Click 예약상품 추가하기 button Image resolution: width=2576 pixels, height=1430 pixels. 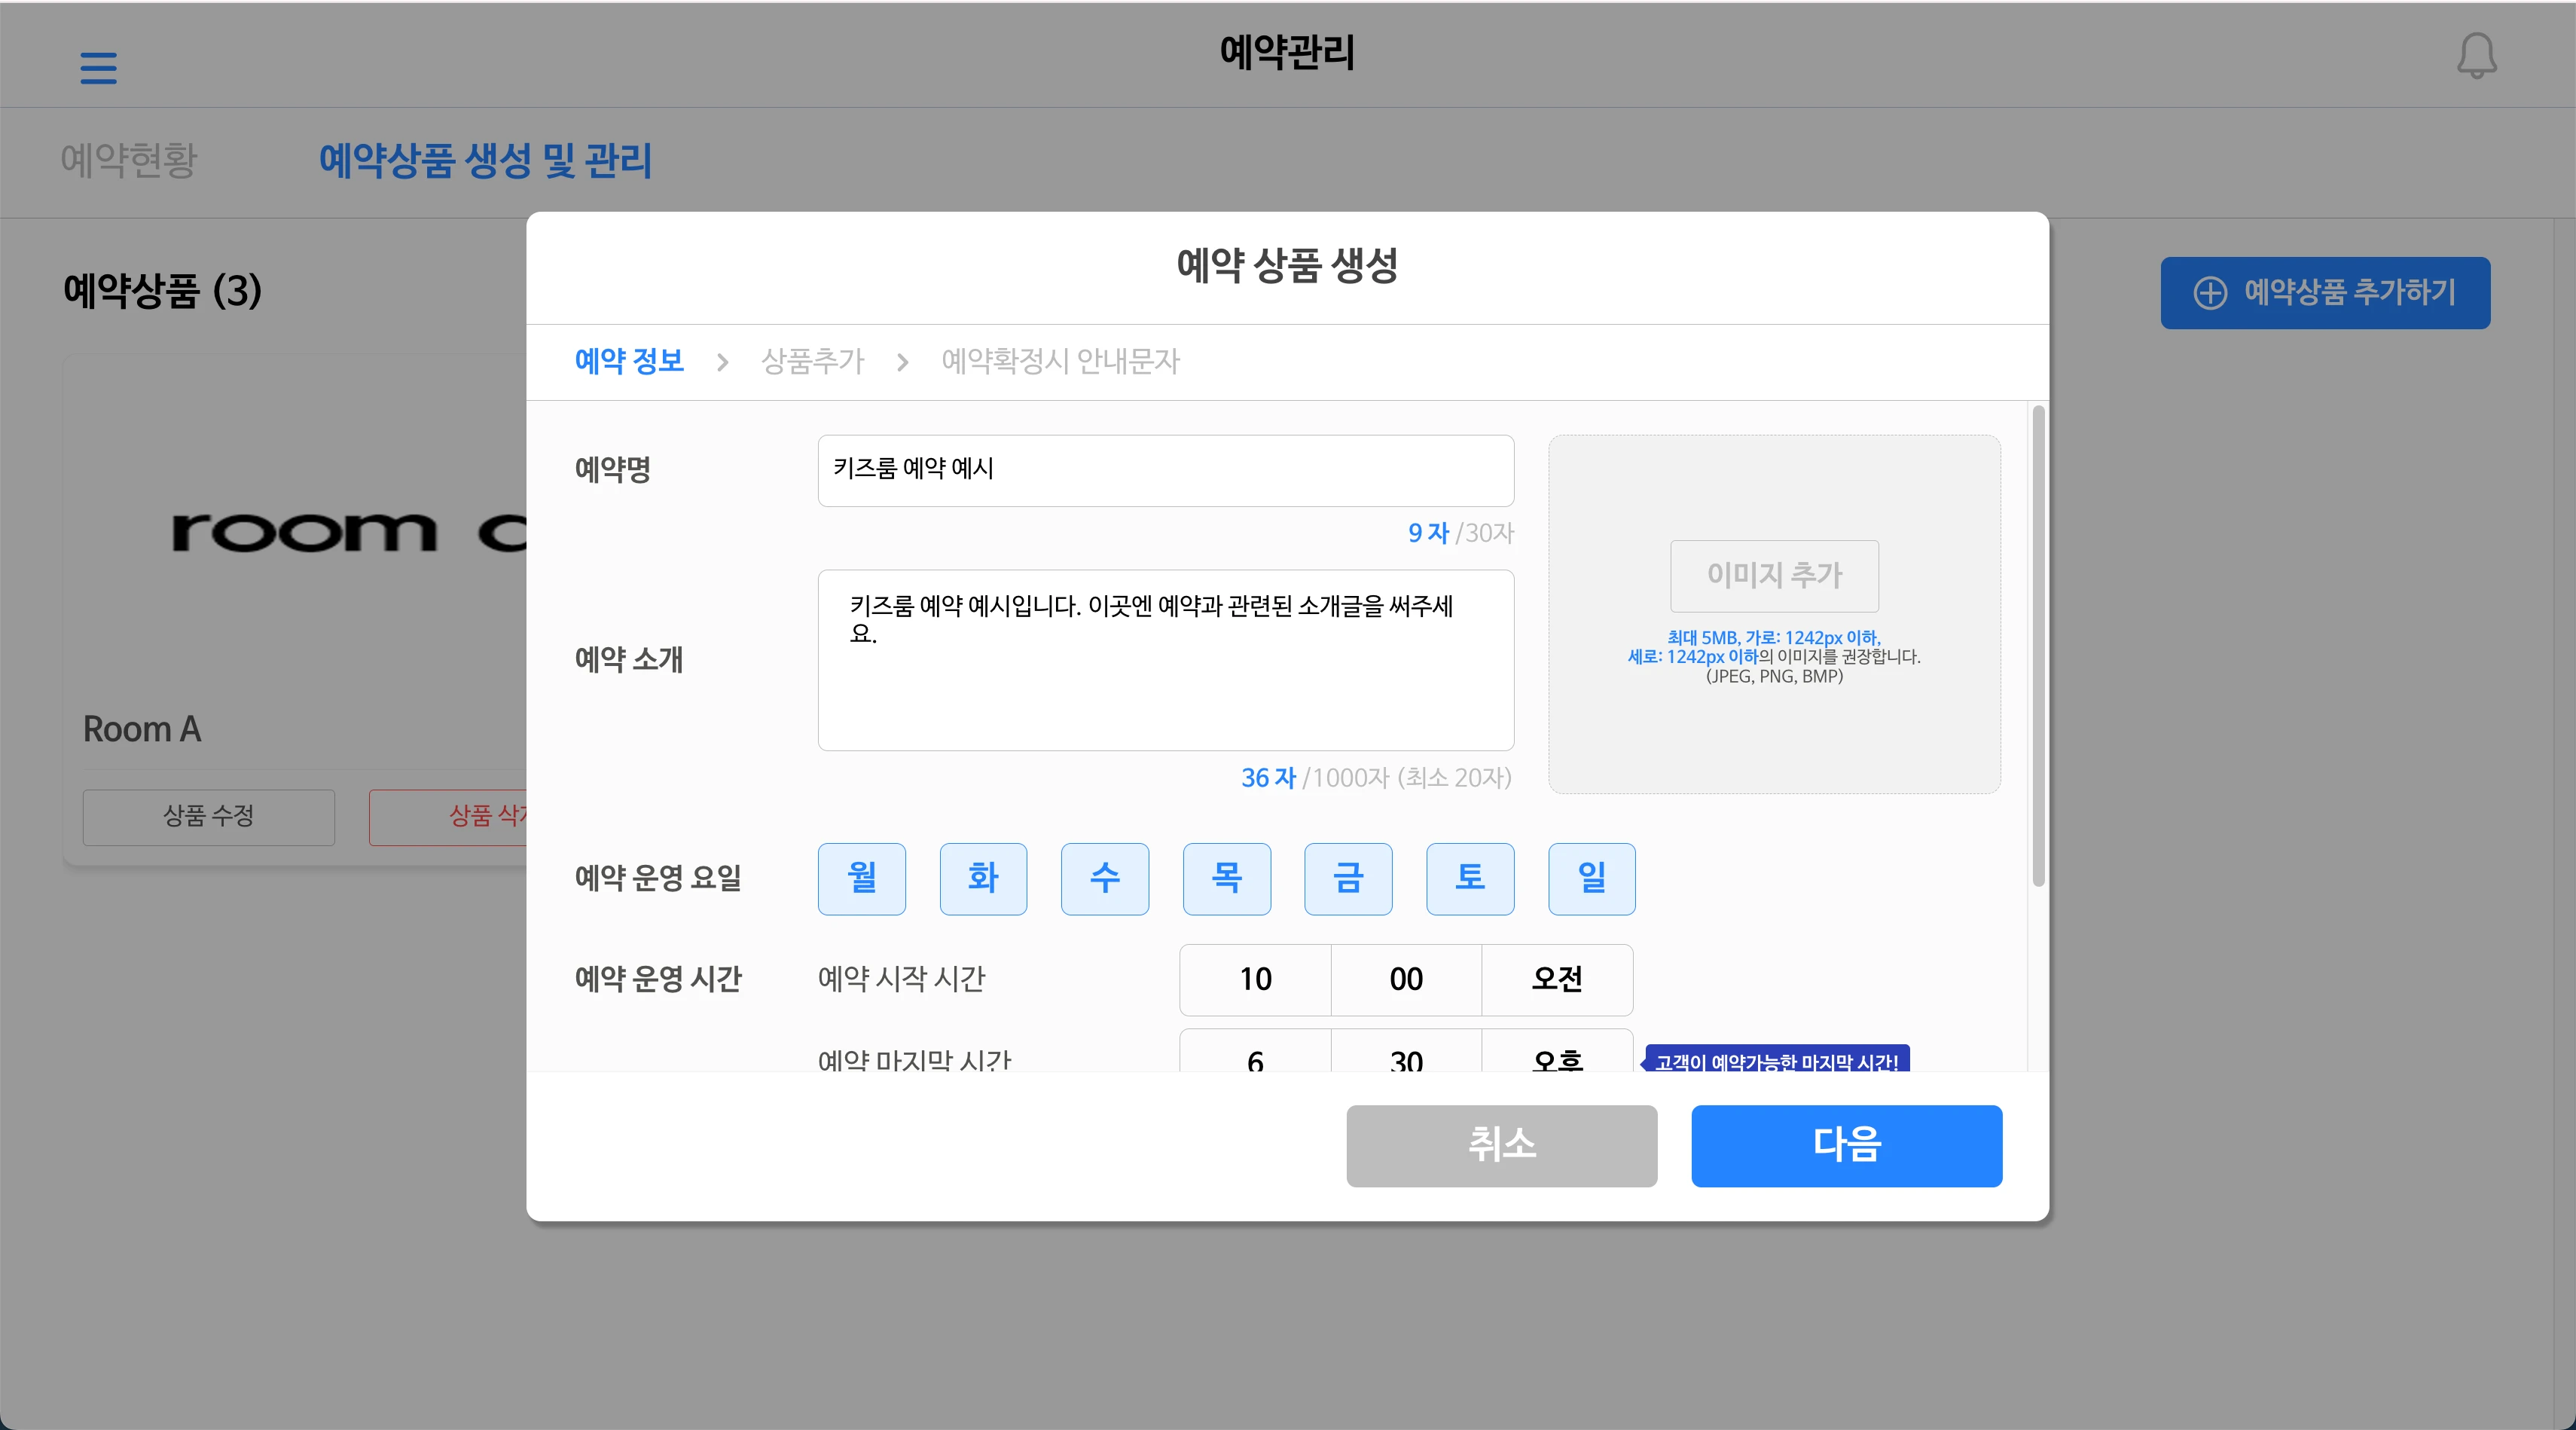2325,293
